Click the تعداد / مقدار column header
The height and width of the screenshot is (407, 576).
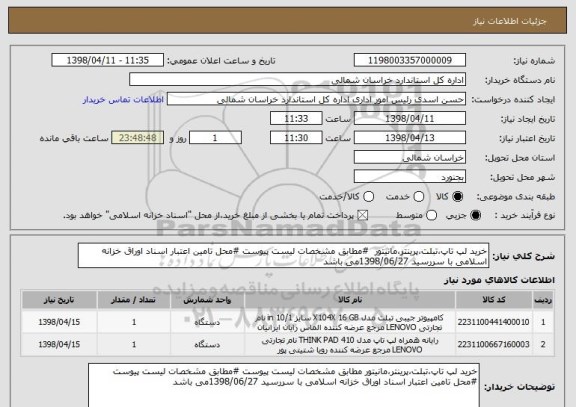(x=134, y=300)
